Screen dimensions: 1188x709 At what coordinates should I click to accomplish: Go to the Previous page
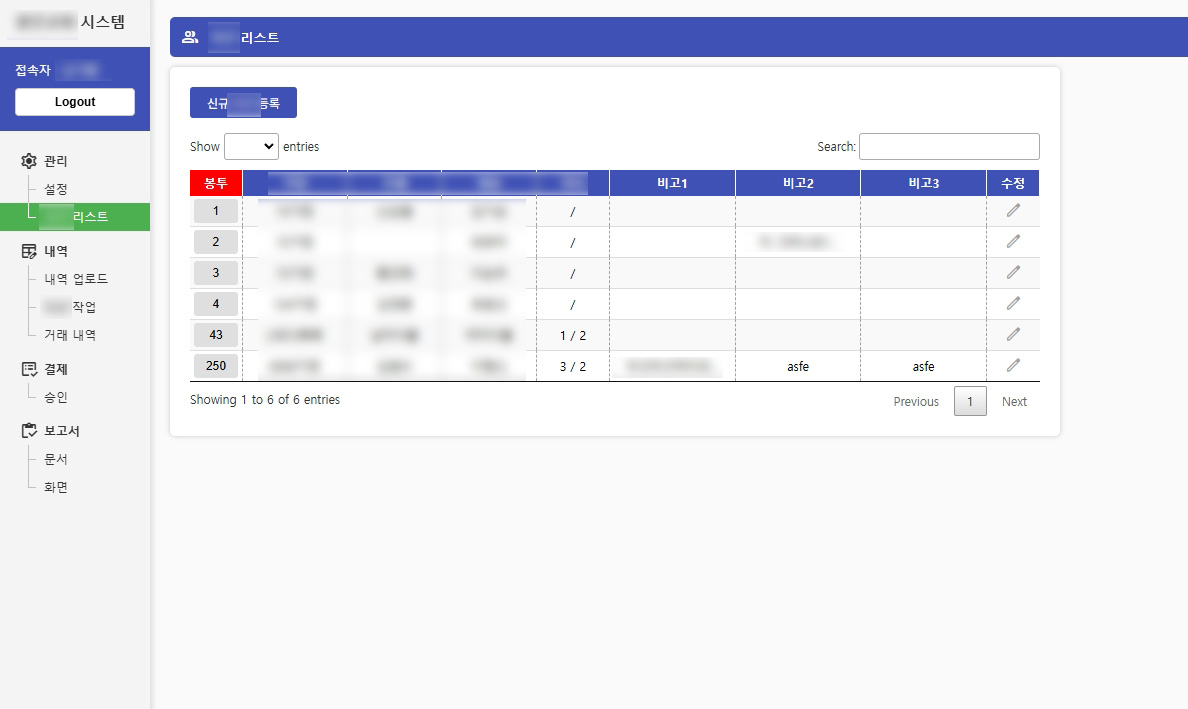click(916, 401)
